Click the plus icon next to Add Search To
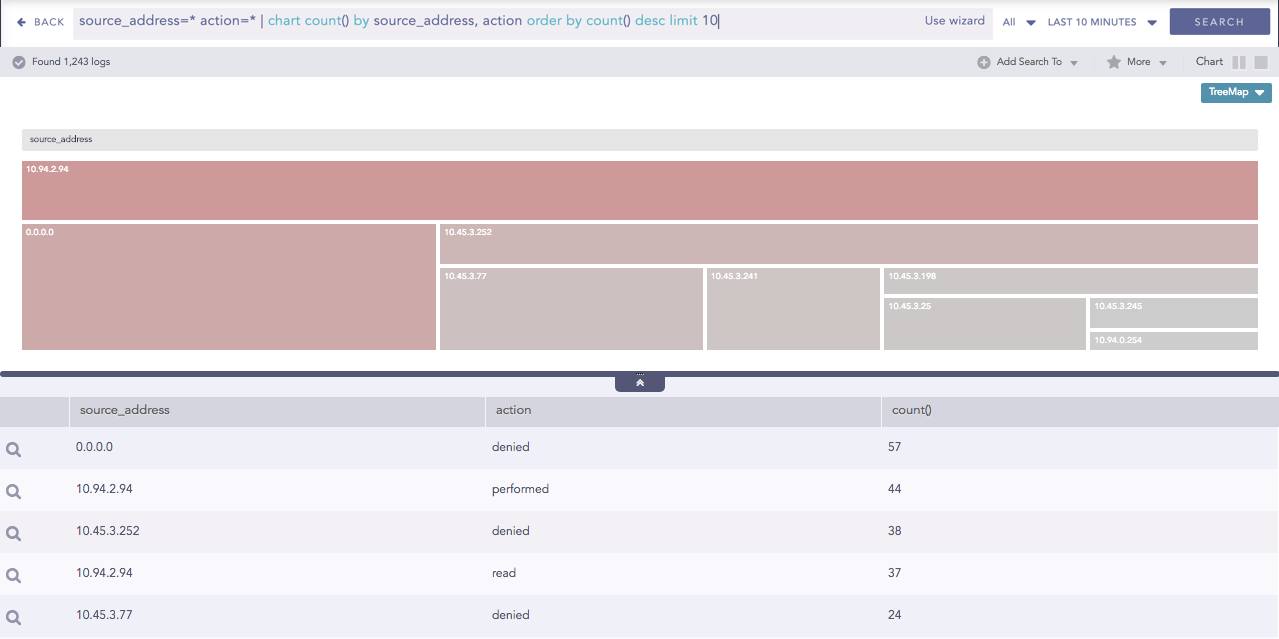Image resolution: width=1279 pixels, height=639 pixels. click(x=983, y=61)
